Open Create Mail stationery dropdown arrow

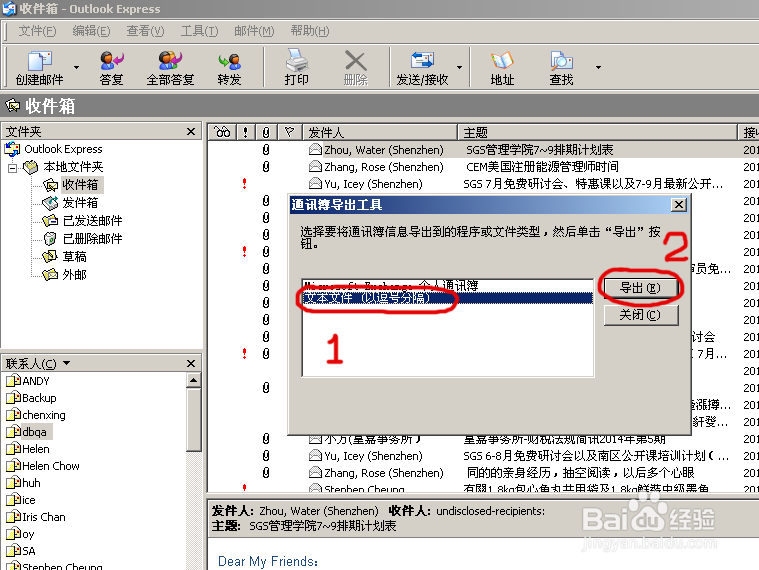(76, 67)
